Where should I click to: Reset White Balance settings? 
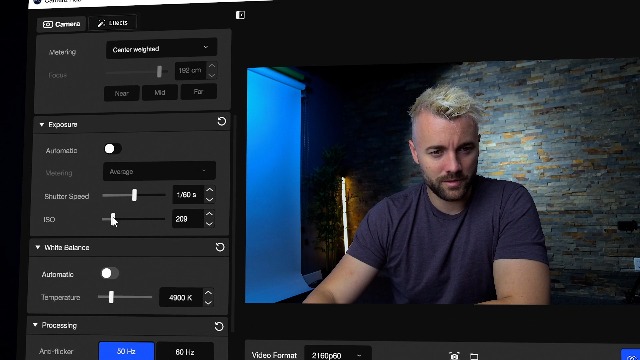click(x=220, y=247)
